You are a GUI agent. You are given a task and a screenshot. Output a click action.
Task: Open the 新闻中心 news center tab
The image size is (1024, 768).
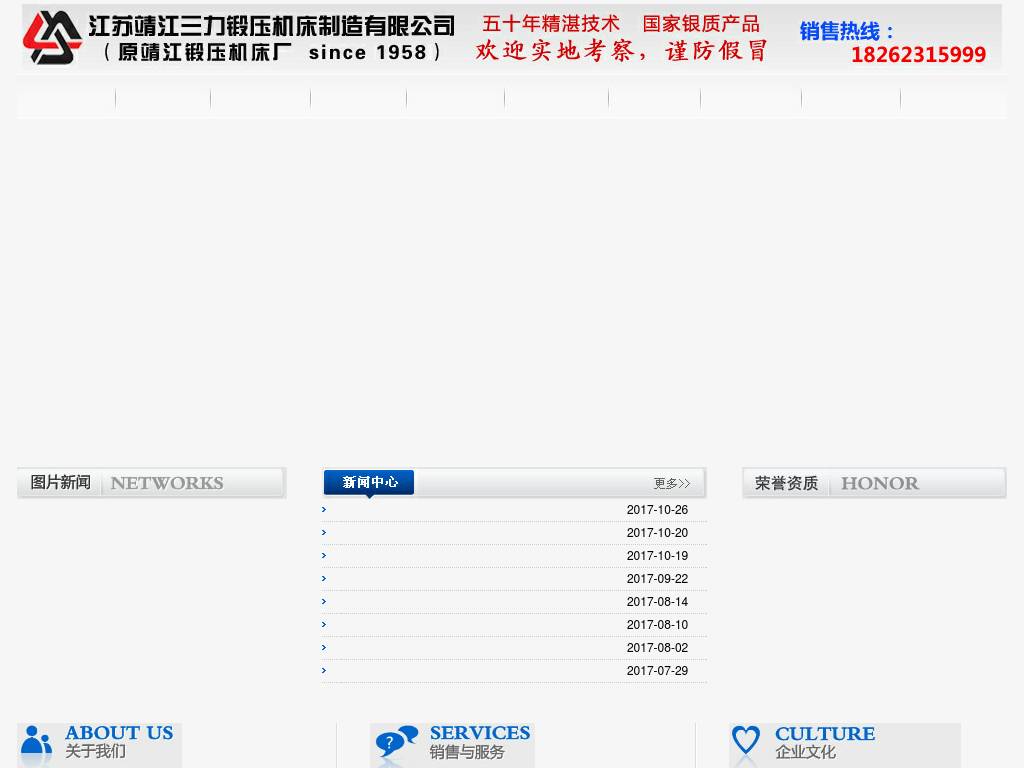coord(369,483)
